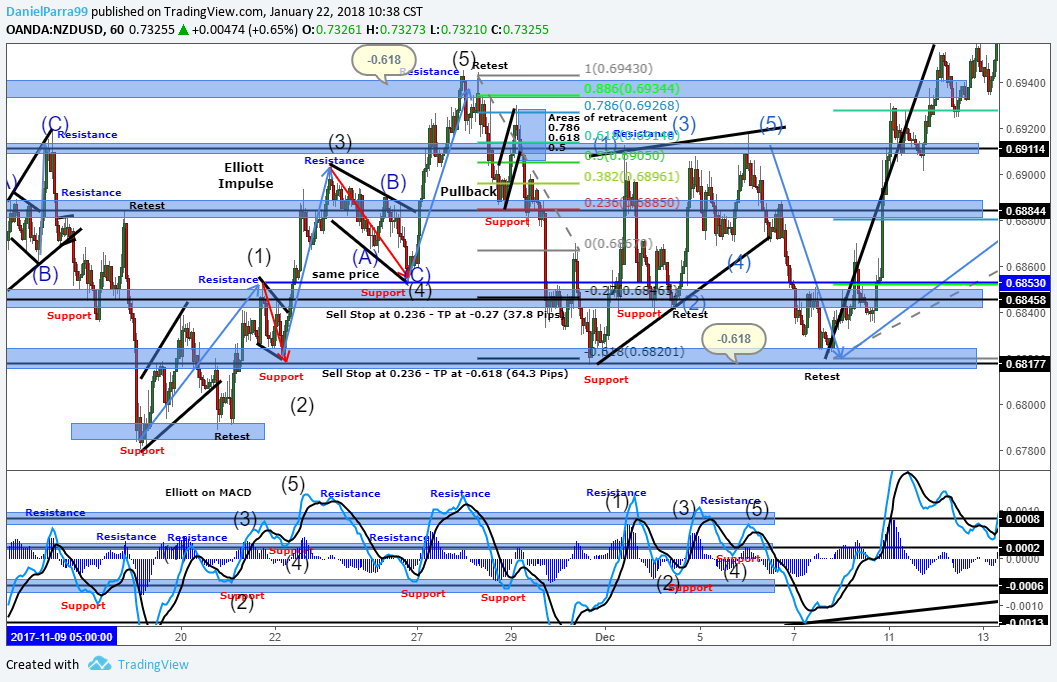Click the 2017-11-09 05:00:00 date marker
Screen dimensions: 1057x682
(61, 637)
